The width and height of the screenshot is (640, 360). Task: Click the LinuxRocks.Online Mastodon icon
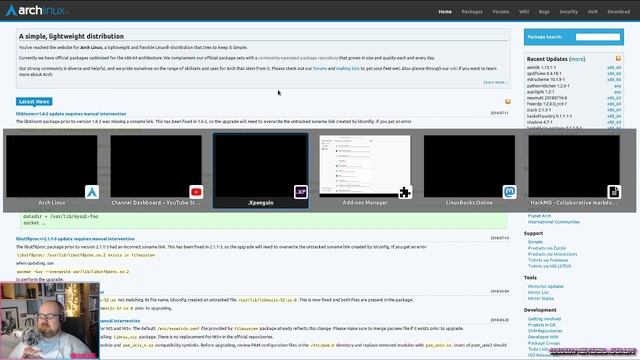tap(509, 192)
